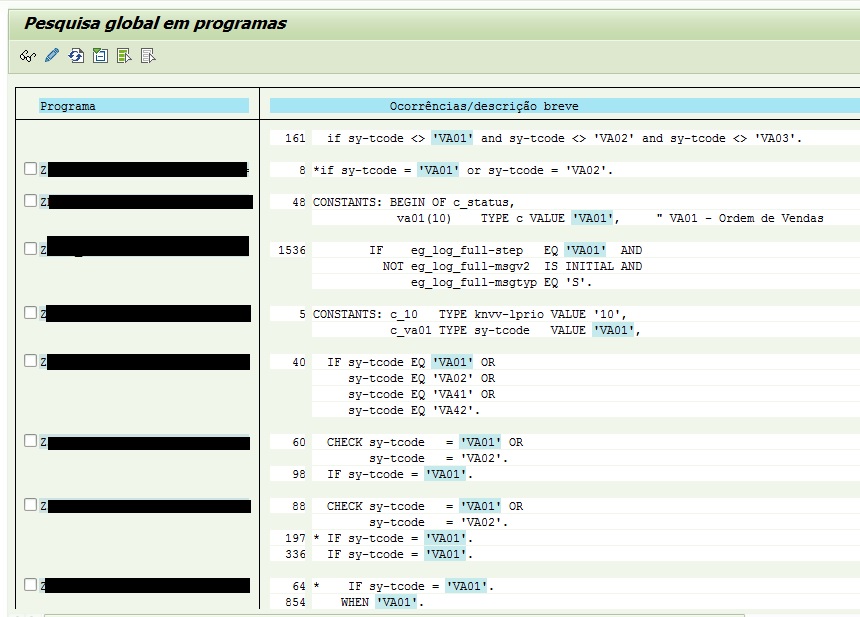Click line number 336
Viewport: 860px width, 617px height.
point(295,554)
